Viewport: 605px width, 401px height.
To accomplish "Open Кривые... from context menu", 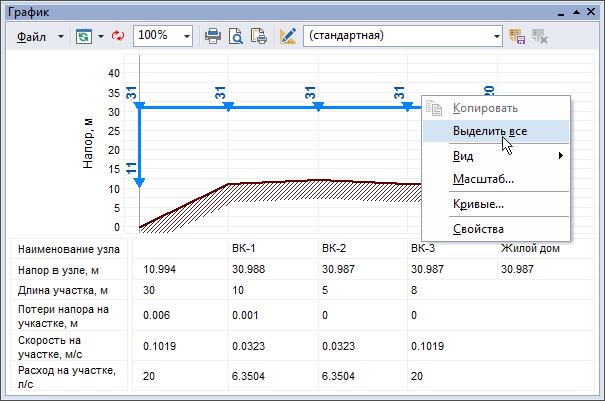I will tap(477, 205).
